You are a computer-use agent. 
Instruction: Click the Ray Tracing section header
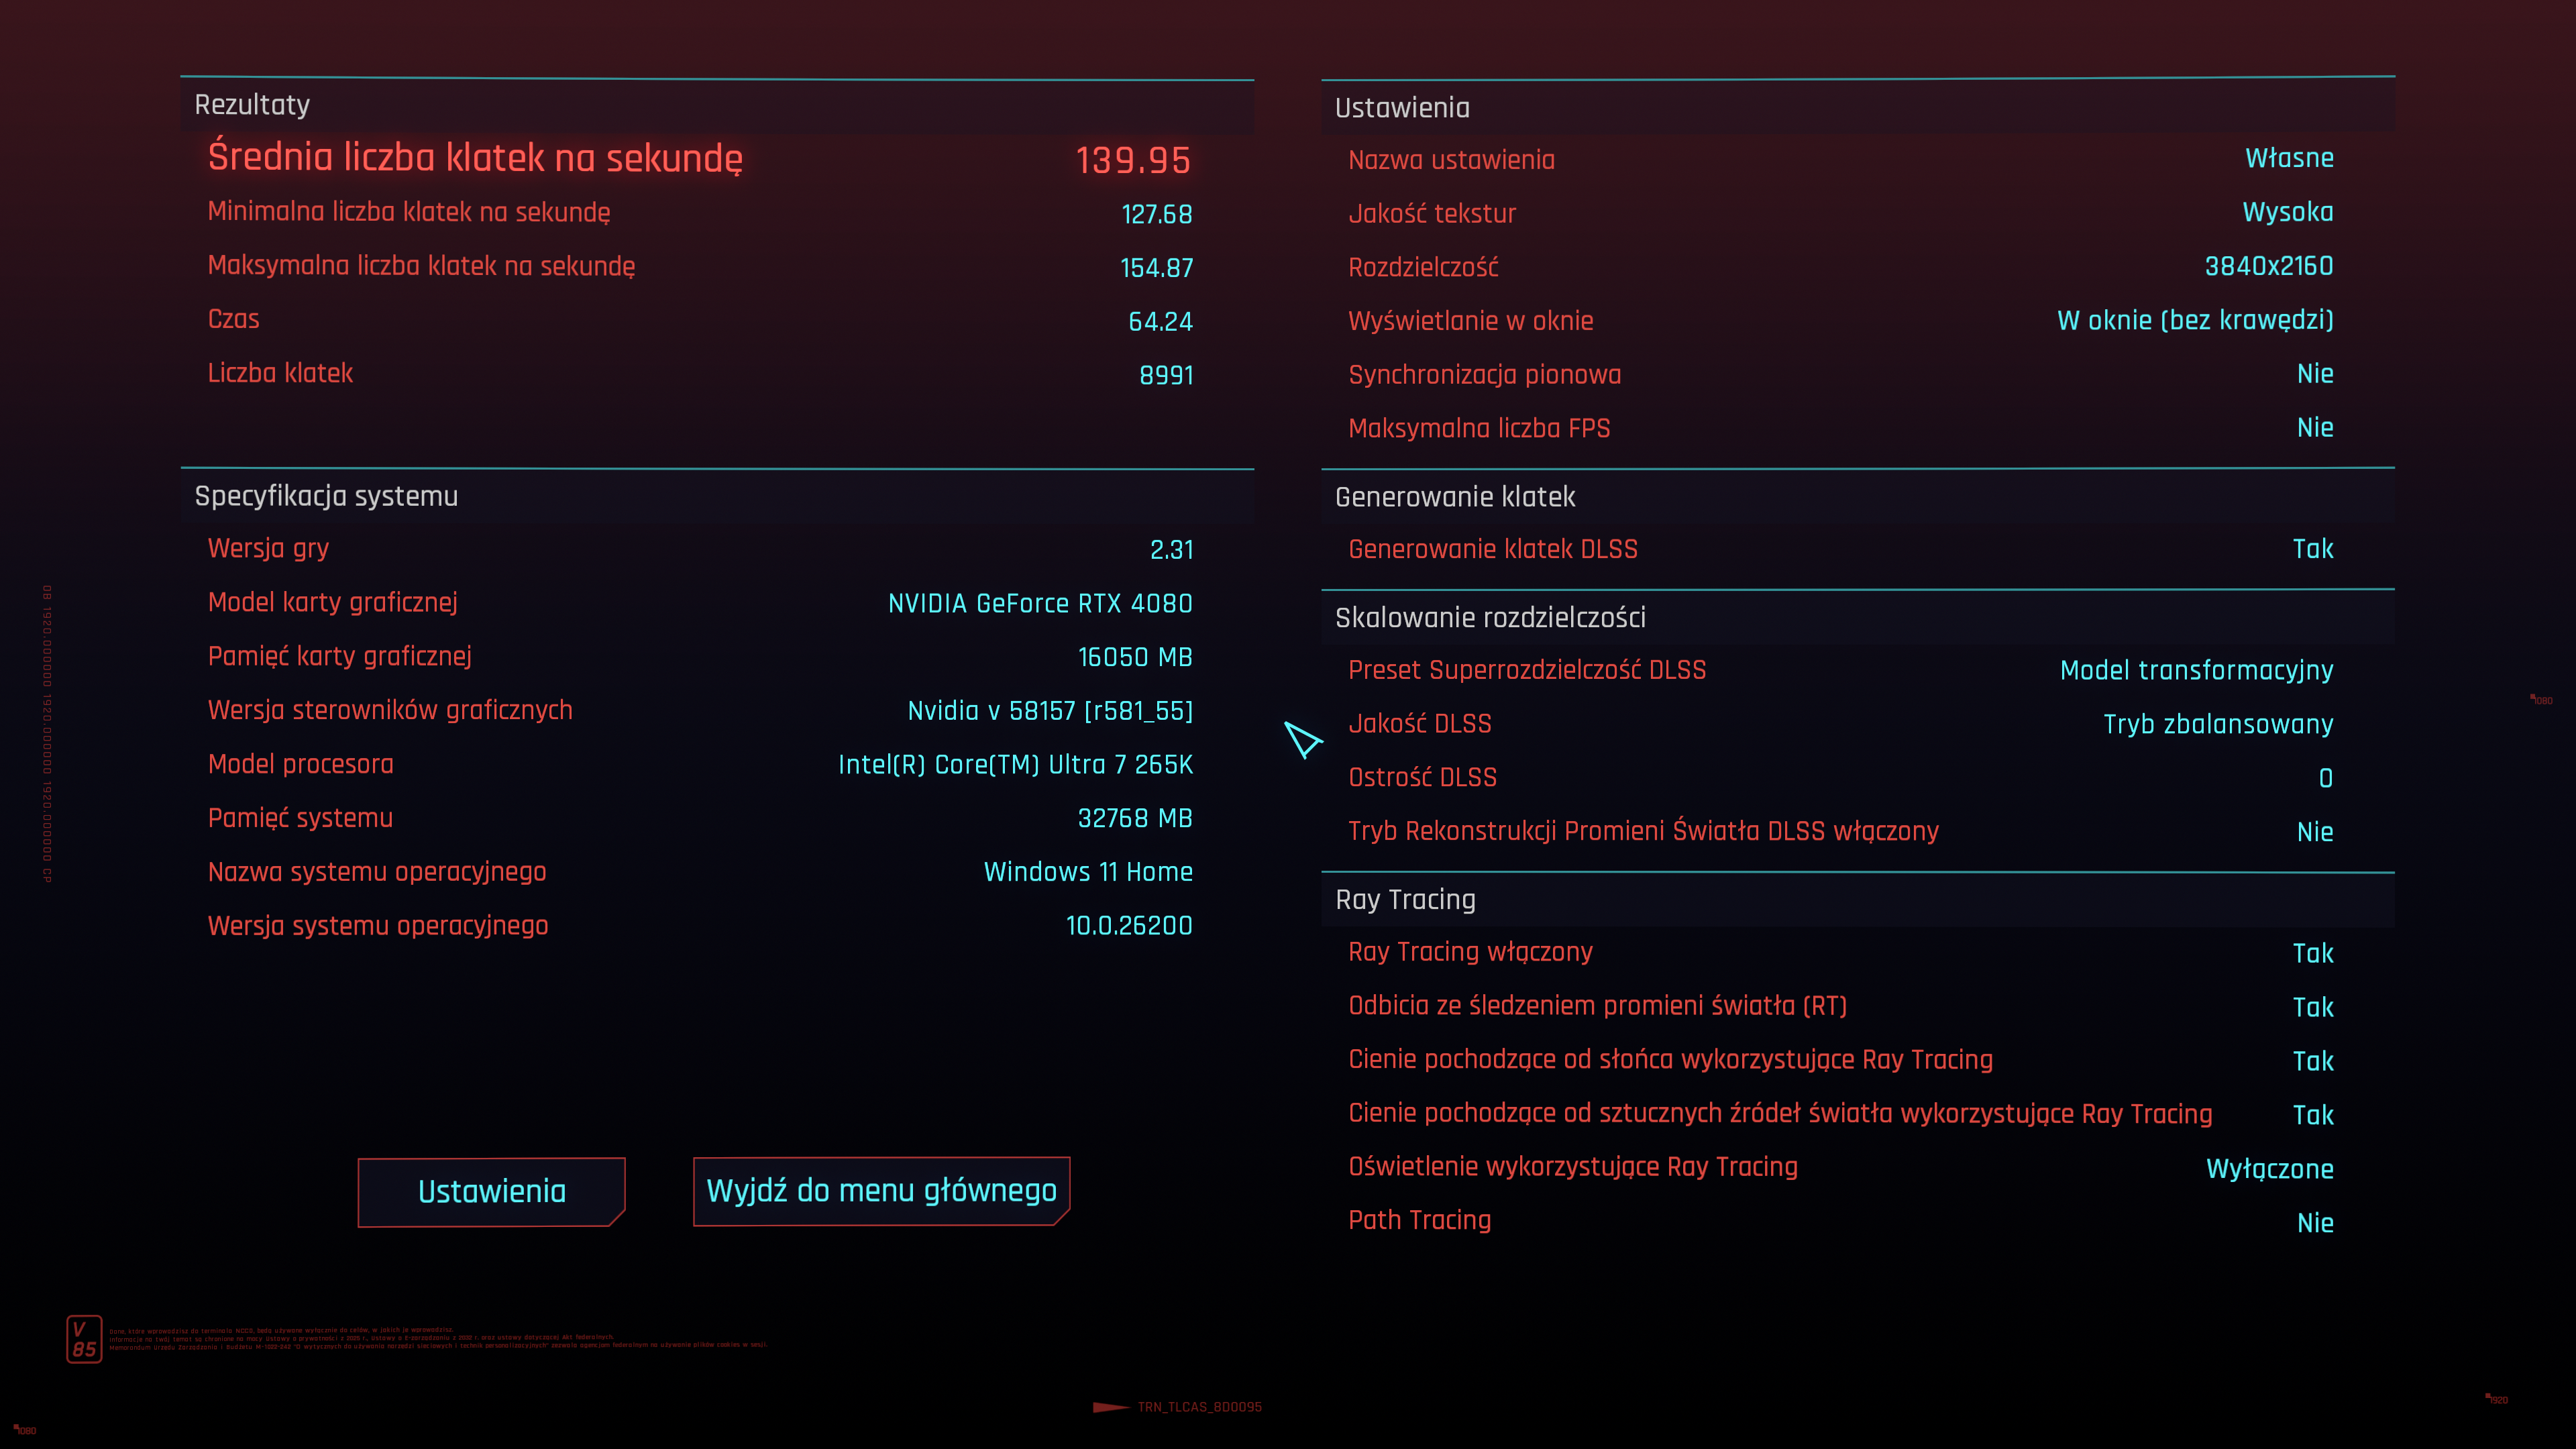click(1404, 899)
